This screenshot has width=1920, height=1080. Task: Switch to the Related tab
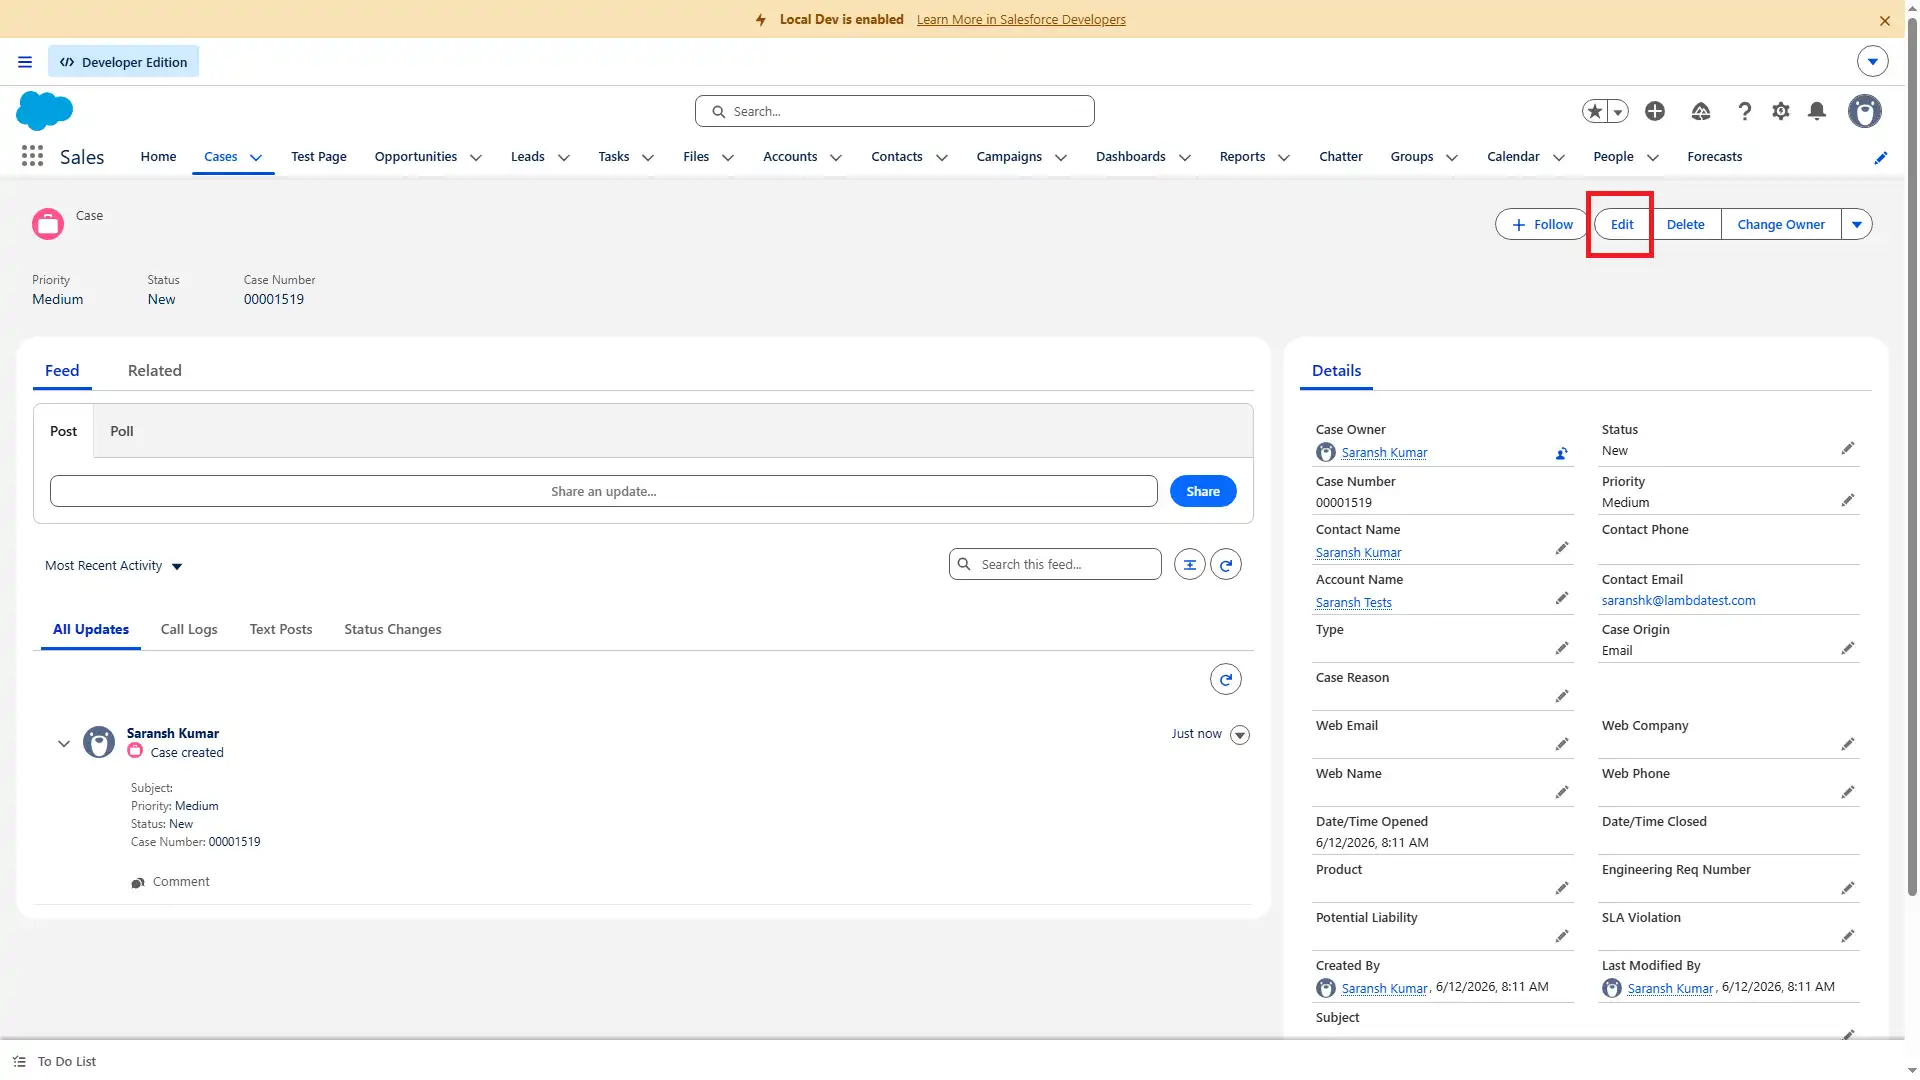[x=155, y=371]
